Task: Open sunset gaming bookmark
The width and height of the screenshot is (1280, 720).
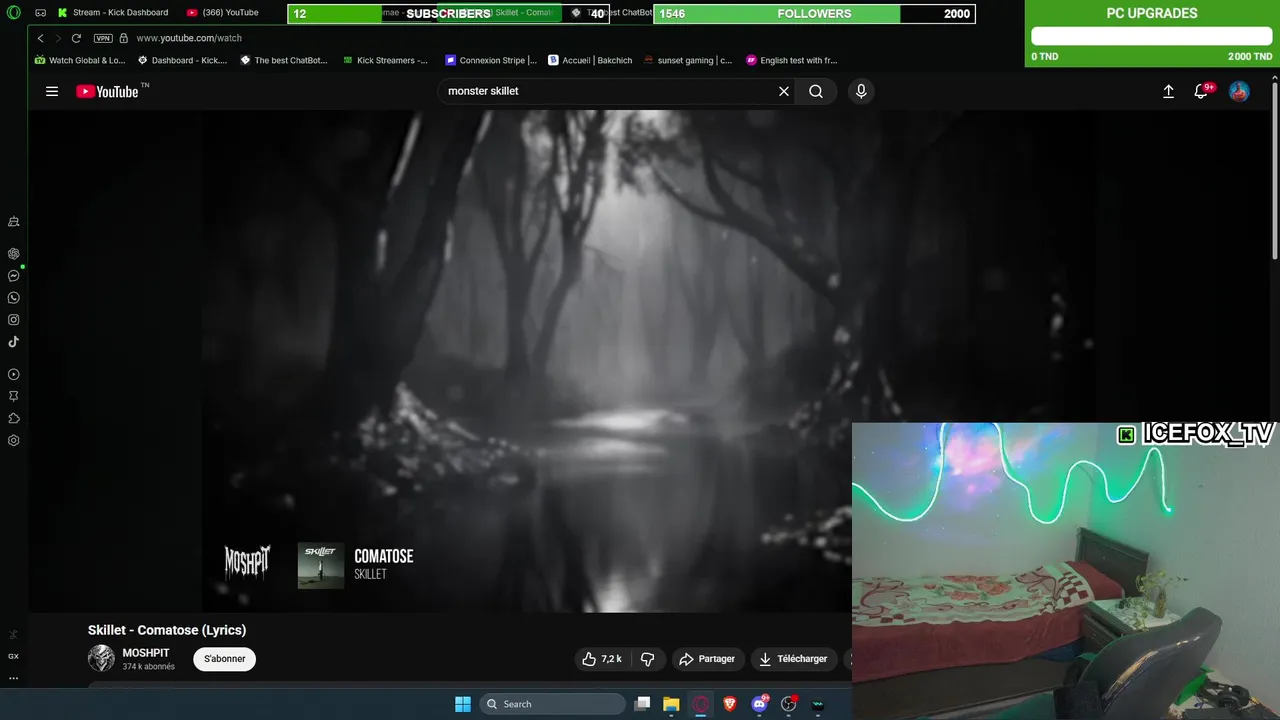Action: click(x=688, y=60)
